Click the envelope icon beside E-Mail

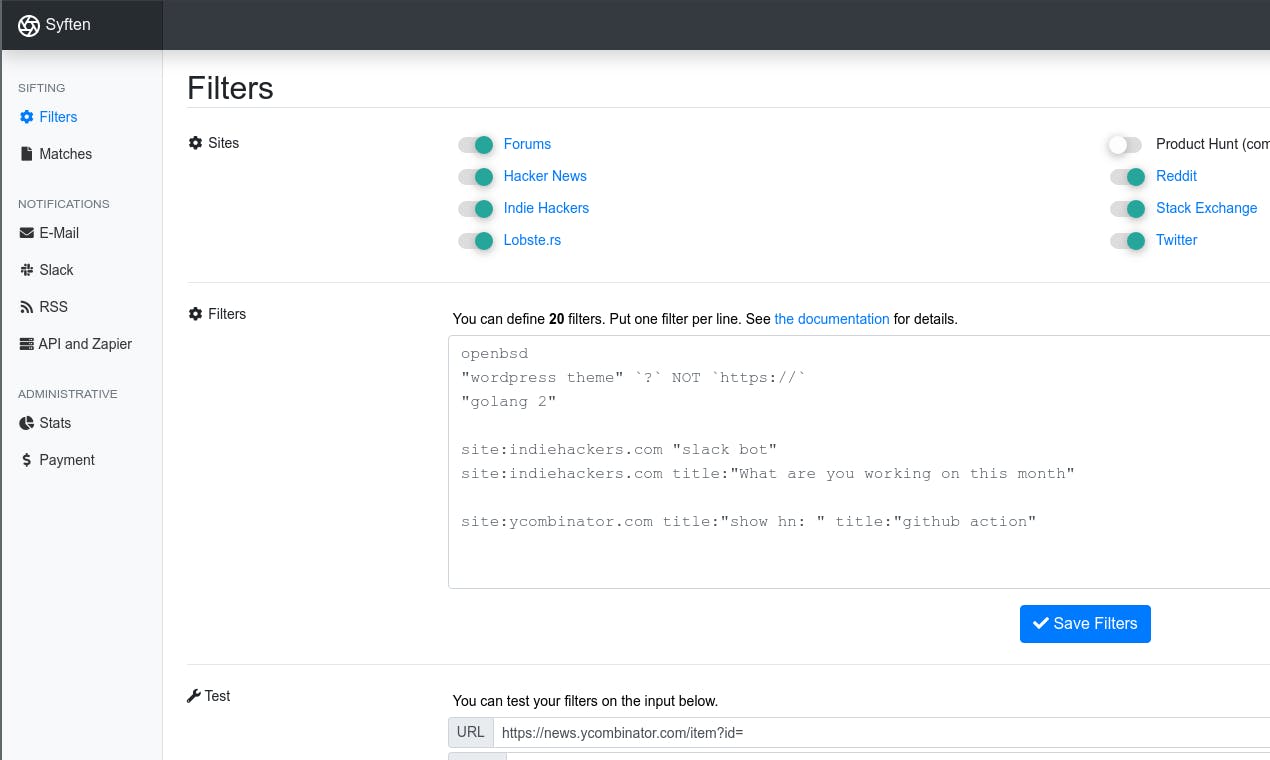(x=27, y=233)
